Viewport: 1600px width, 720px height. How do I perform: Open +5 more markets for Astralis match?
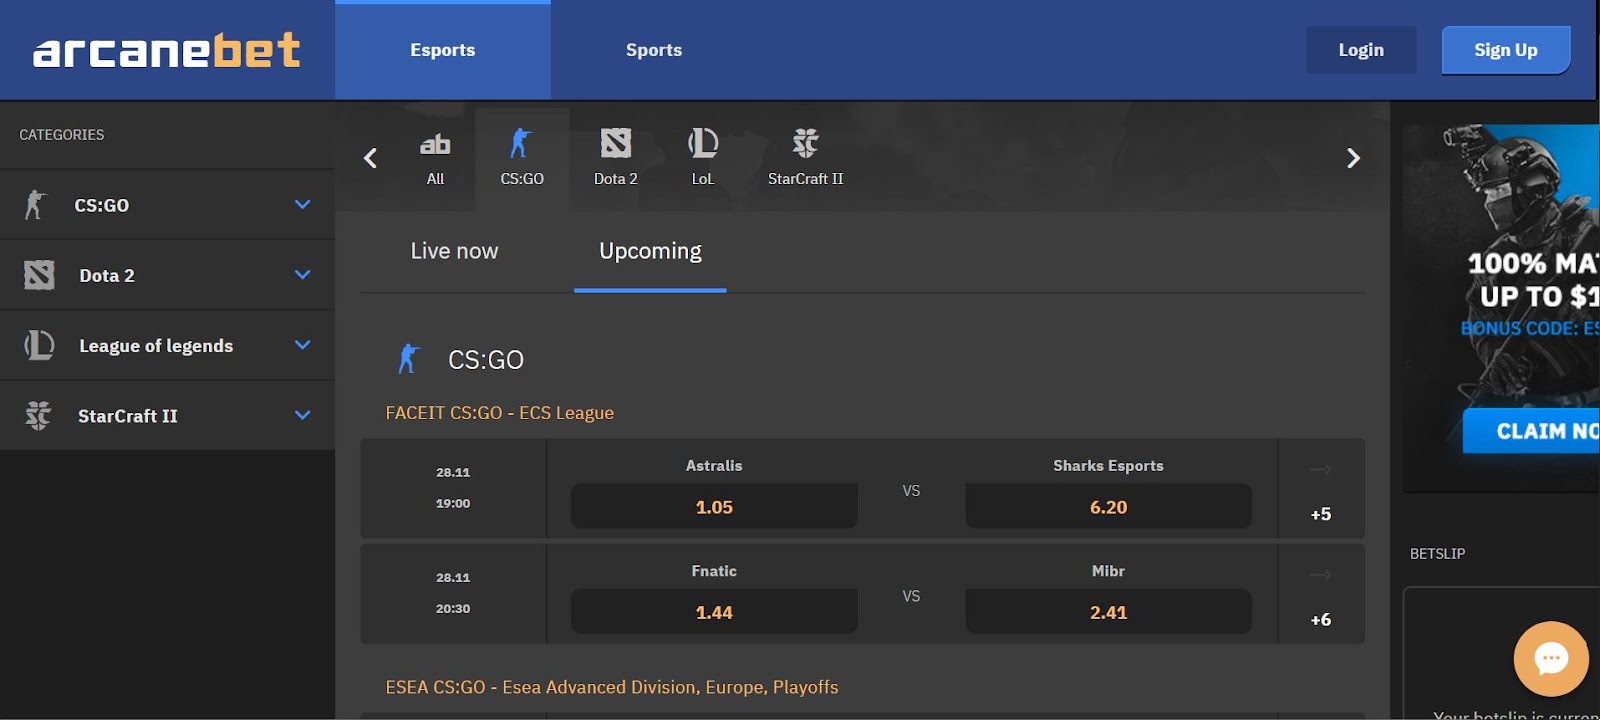[1321, 514]
